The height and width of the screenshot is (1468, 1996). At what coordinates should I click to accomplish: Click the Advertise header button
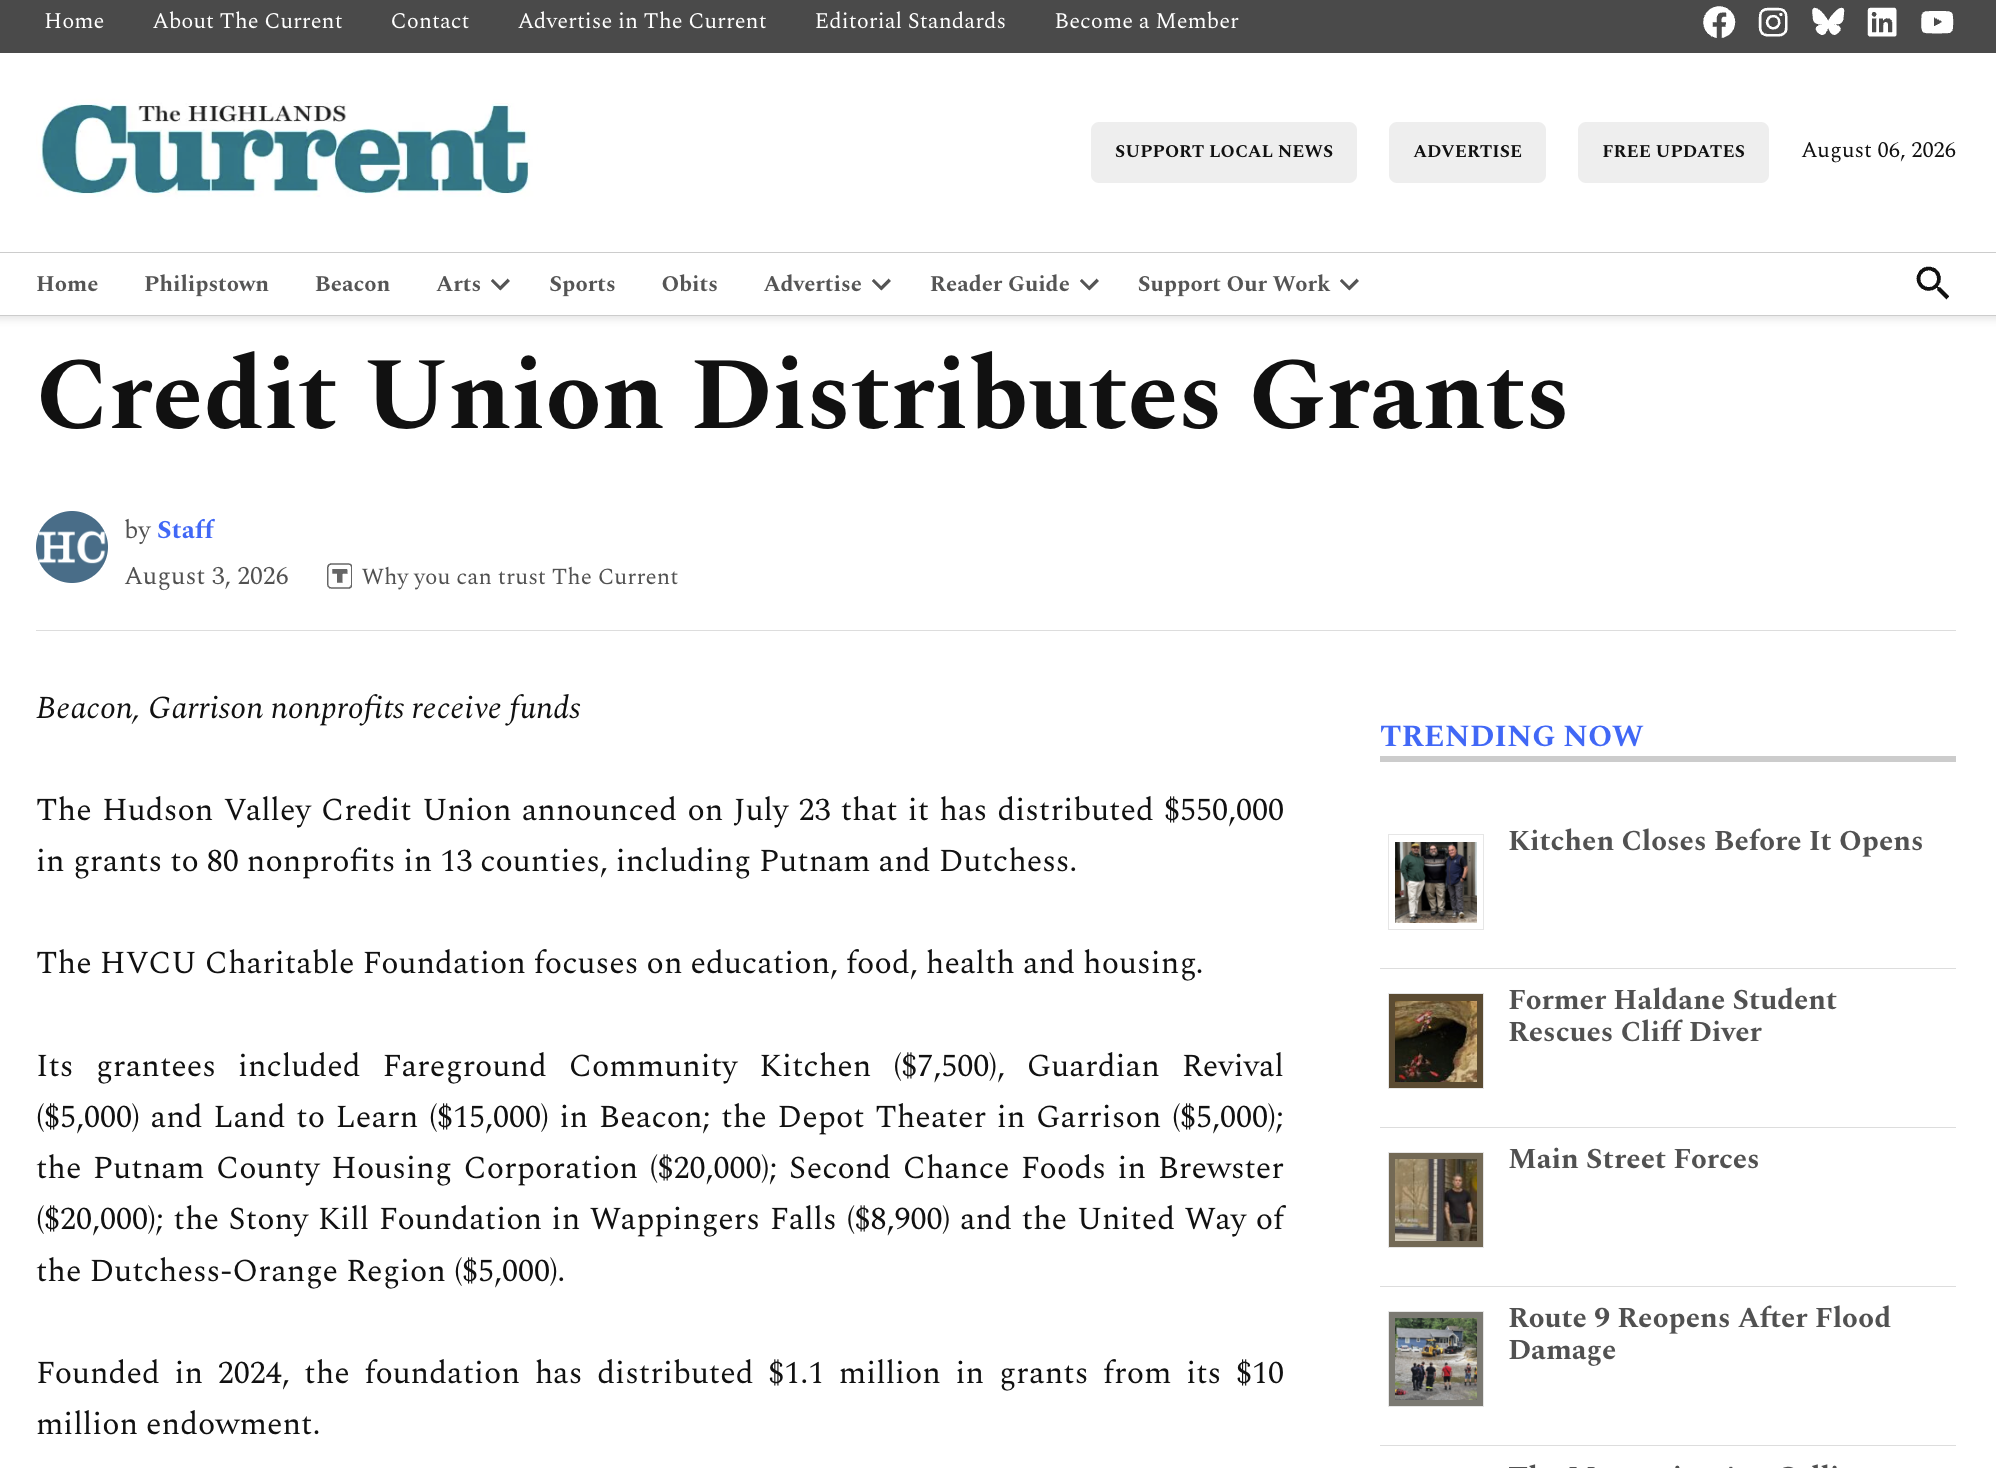pyautogui.click(x=1467, y=152)
